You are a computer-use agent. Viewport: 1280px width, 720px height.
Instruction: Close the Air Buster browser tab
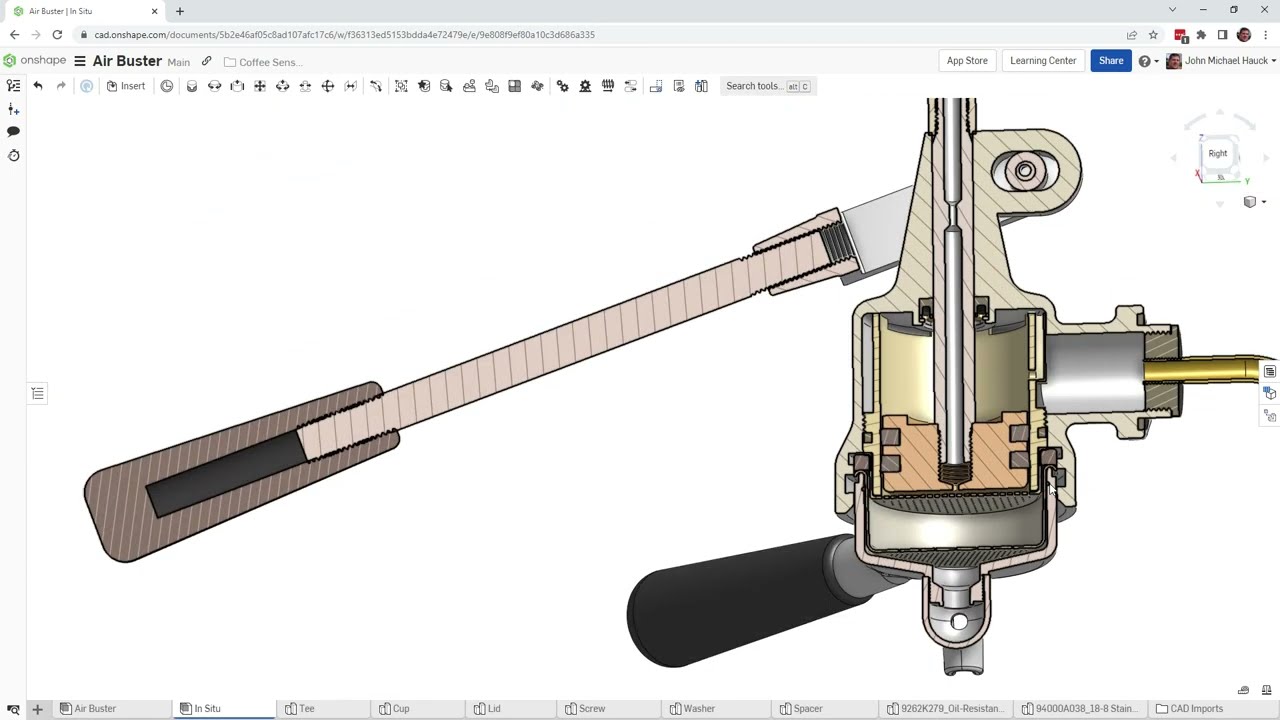coord(154,11)
